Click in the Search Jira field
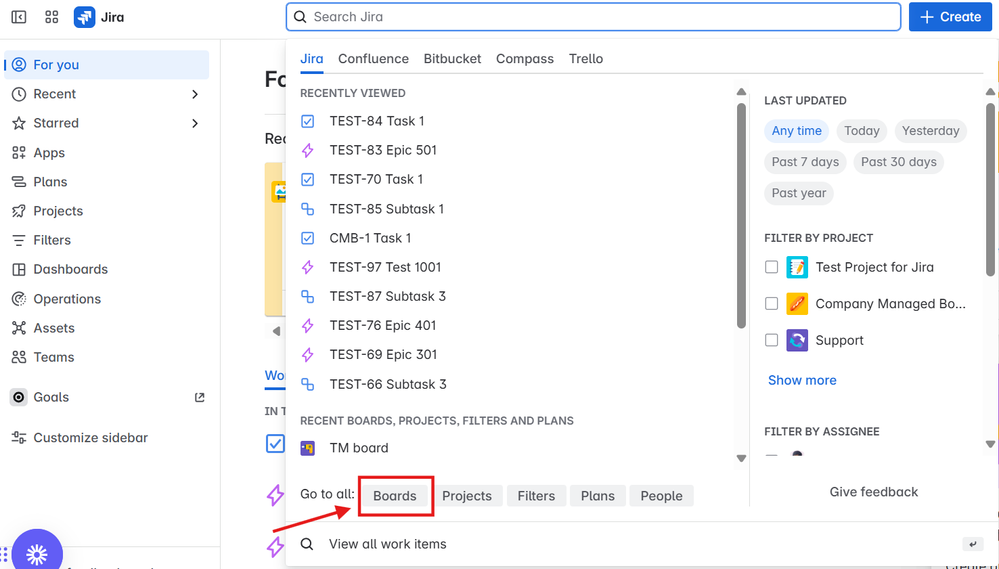The width and height of the screenshot is (999, 569). click(x=593, y=17)
